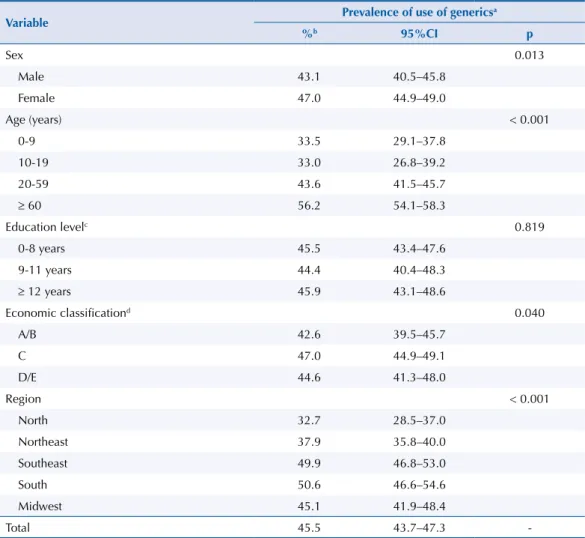This screenshot has width=585, height=538.
Task: Select the '≥ 60' age group label
Action: tap(29, 206)
